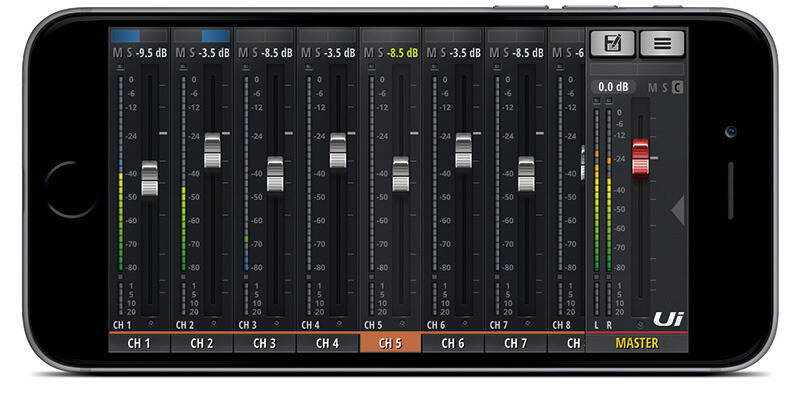This screenshot has width=800, height=395.
Task: Mute channel 4 with M button
Action: point(306,53)
